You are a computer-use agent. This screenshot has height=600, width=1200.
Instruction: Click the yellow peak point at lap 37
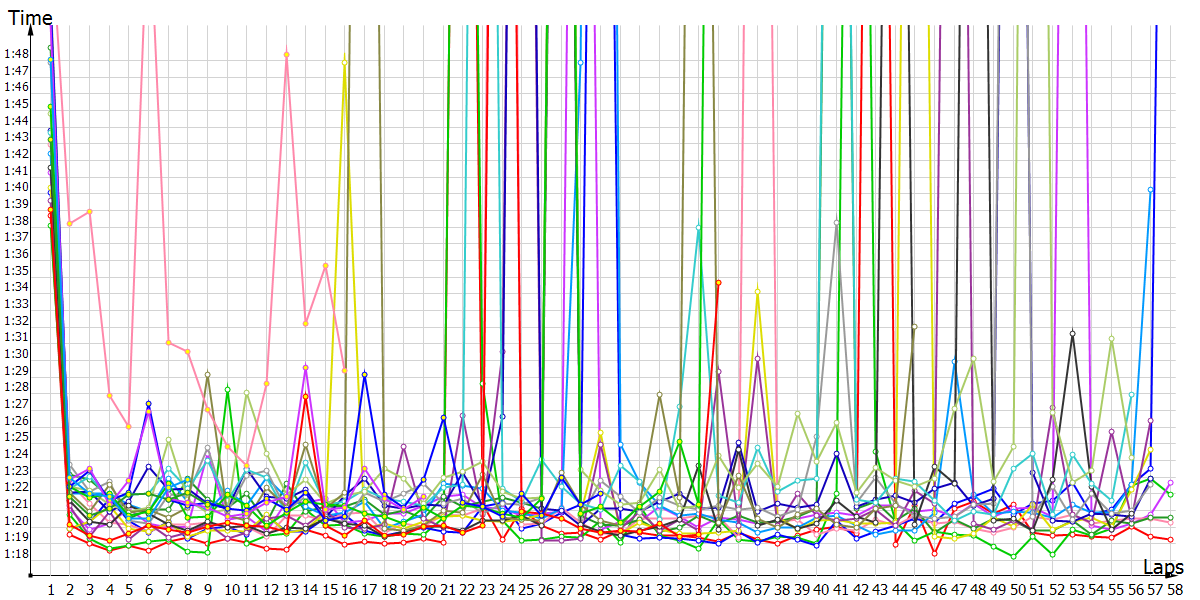[x=758, y=291]
